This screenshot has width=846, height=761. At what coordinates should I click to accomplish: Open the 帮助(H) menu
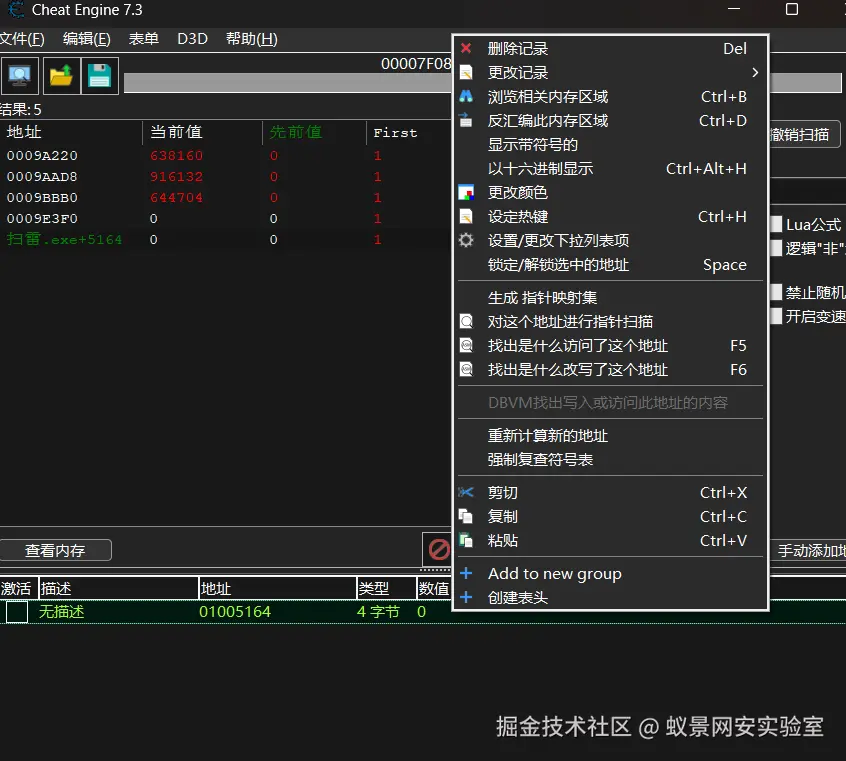(x=251, y=39)
